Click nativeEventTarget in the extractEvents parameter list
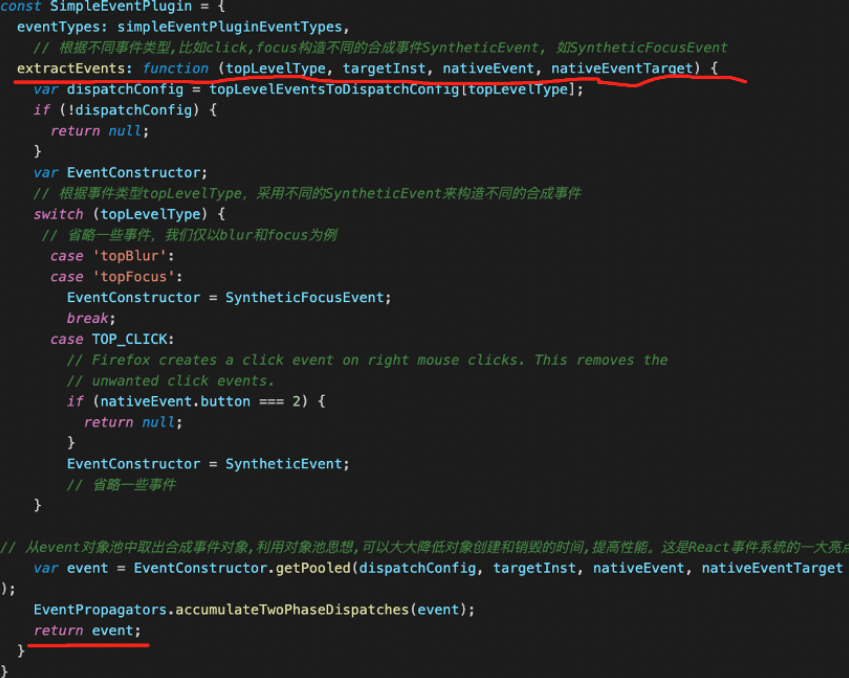849x678 pixels. [622, 69]
